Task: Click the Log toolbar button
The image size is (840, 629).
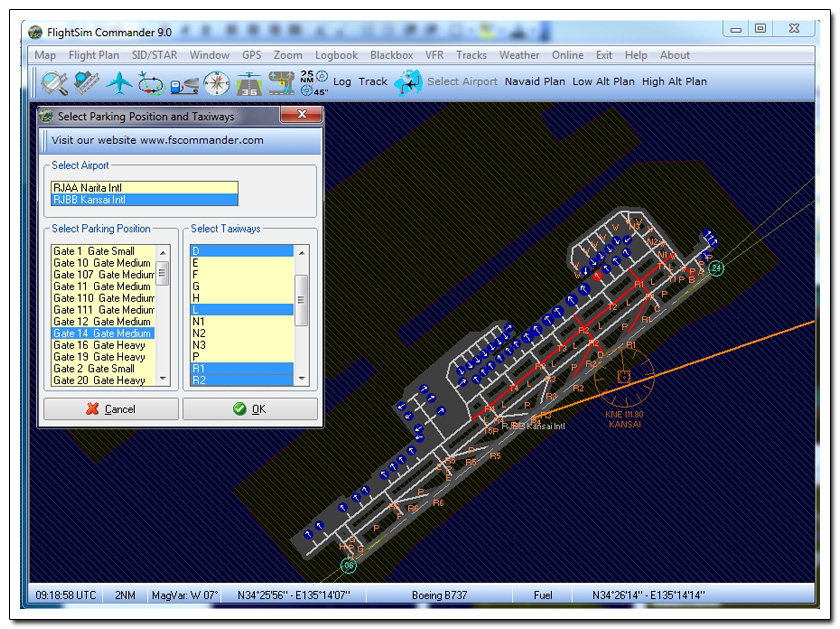Action: point(342,81)
